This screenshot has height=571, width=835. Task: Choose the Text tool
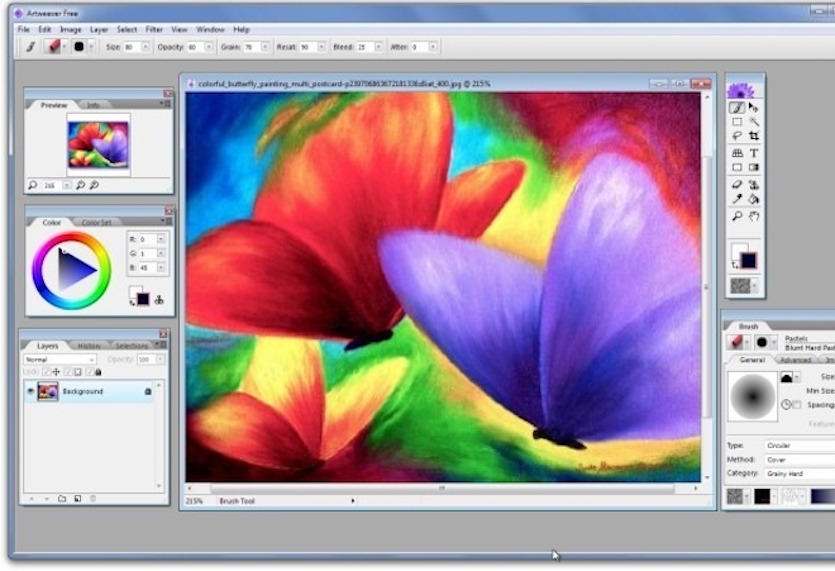tap(754, 153)
